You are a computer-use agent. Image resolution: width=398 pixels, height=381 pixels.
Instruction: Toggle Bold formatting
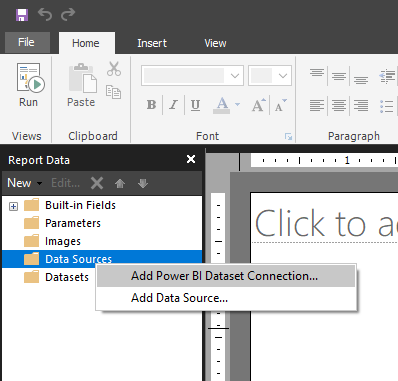pos(151,105)
